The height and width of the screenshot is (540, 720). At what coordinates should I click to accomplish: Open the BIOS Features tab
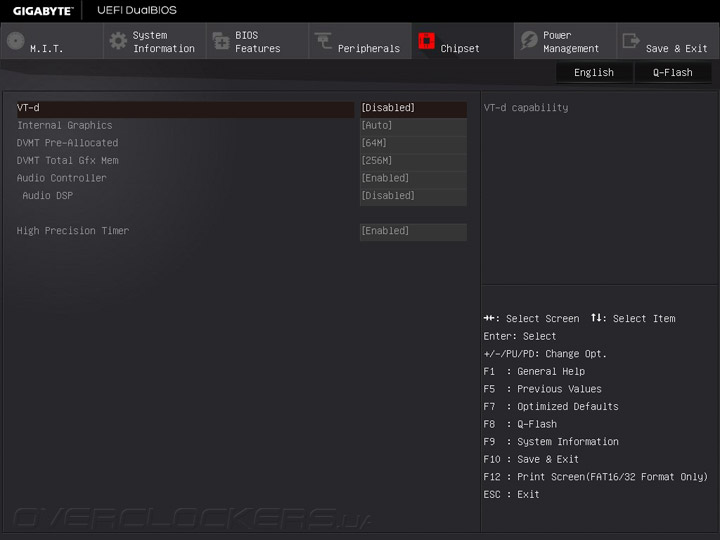(258, 41)
